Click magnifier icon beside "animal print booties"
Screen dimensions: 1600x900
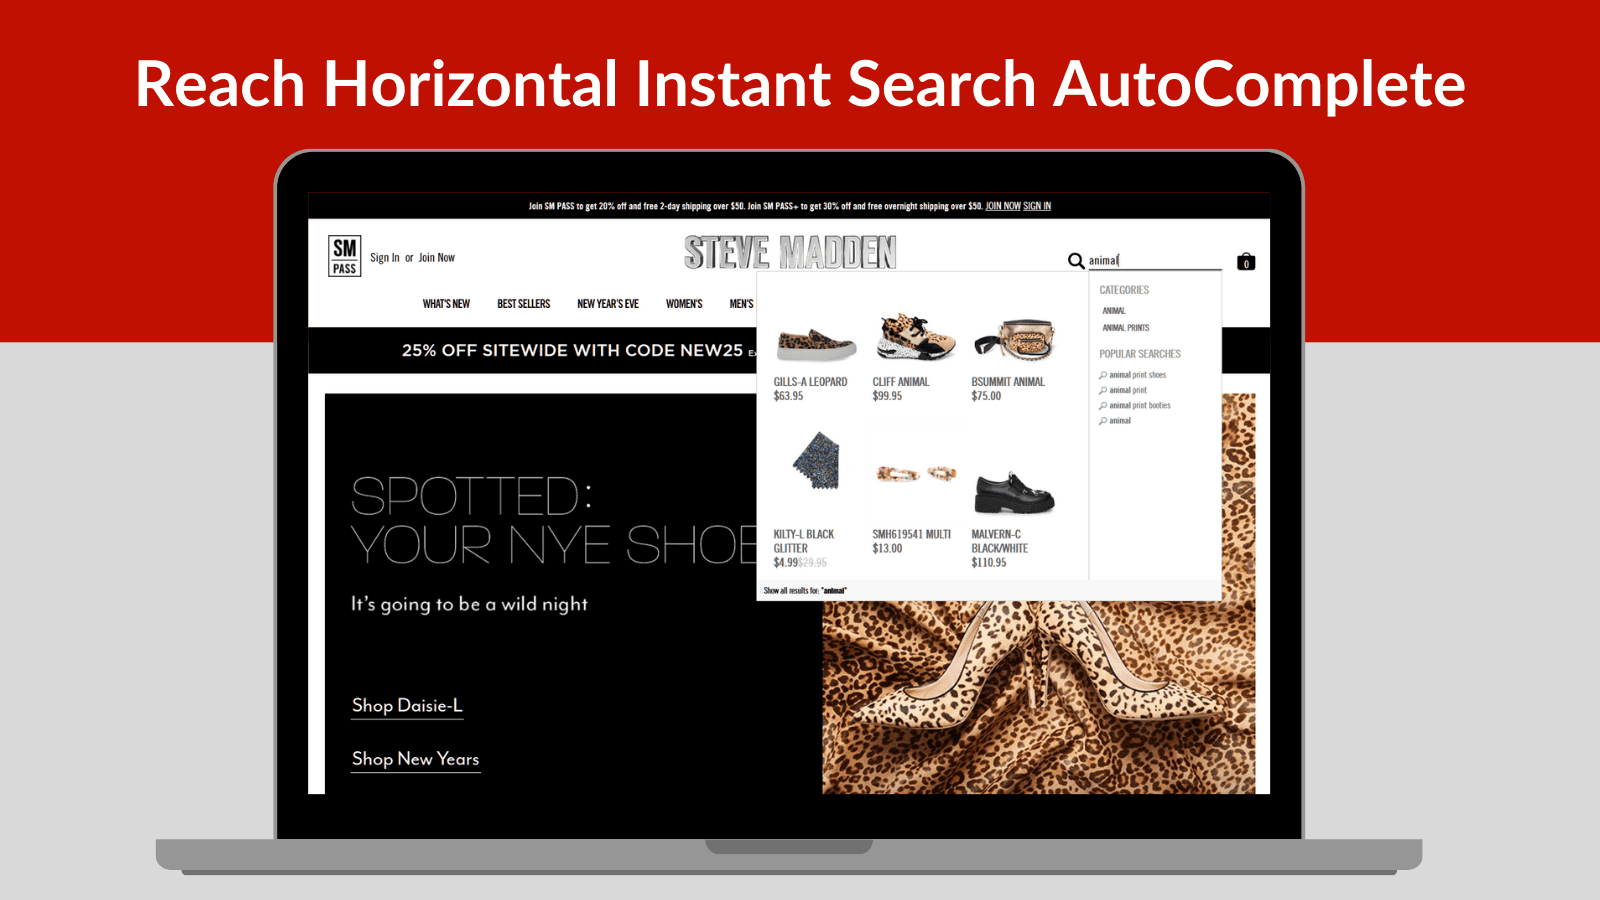click(1103, 405)
